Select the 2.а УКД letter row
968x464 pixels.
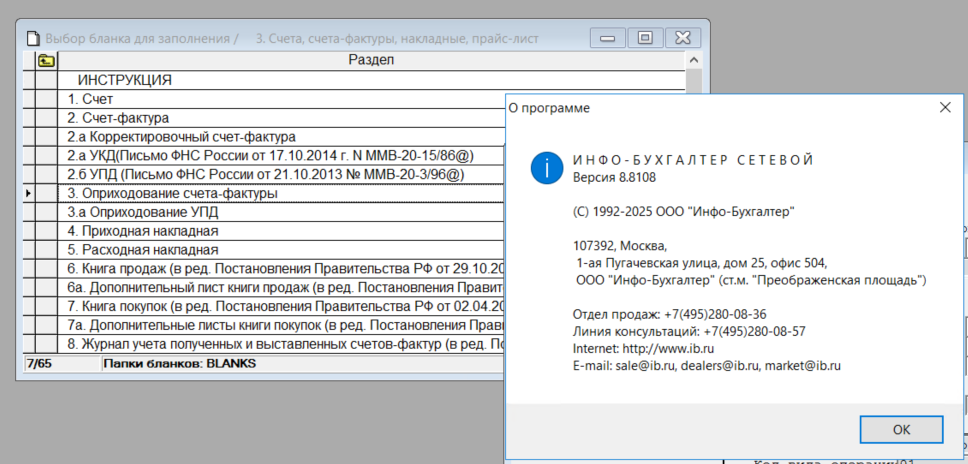point(281,155)
